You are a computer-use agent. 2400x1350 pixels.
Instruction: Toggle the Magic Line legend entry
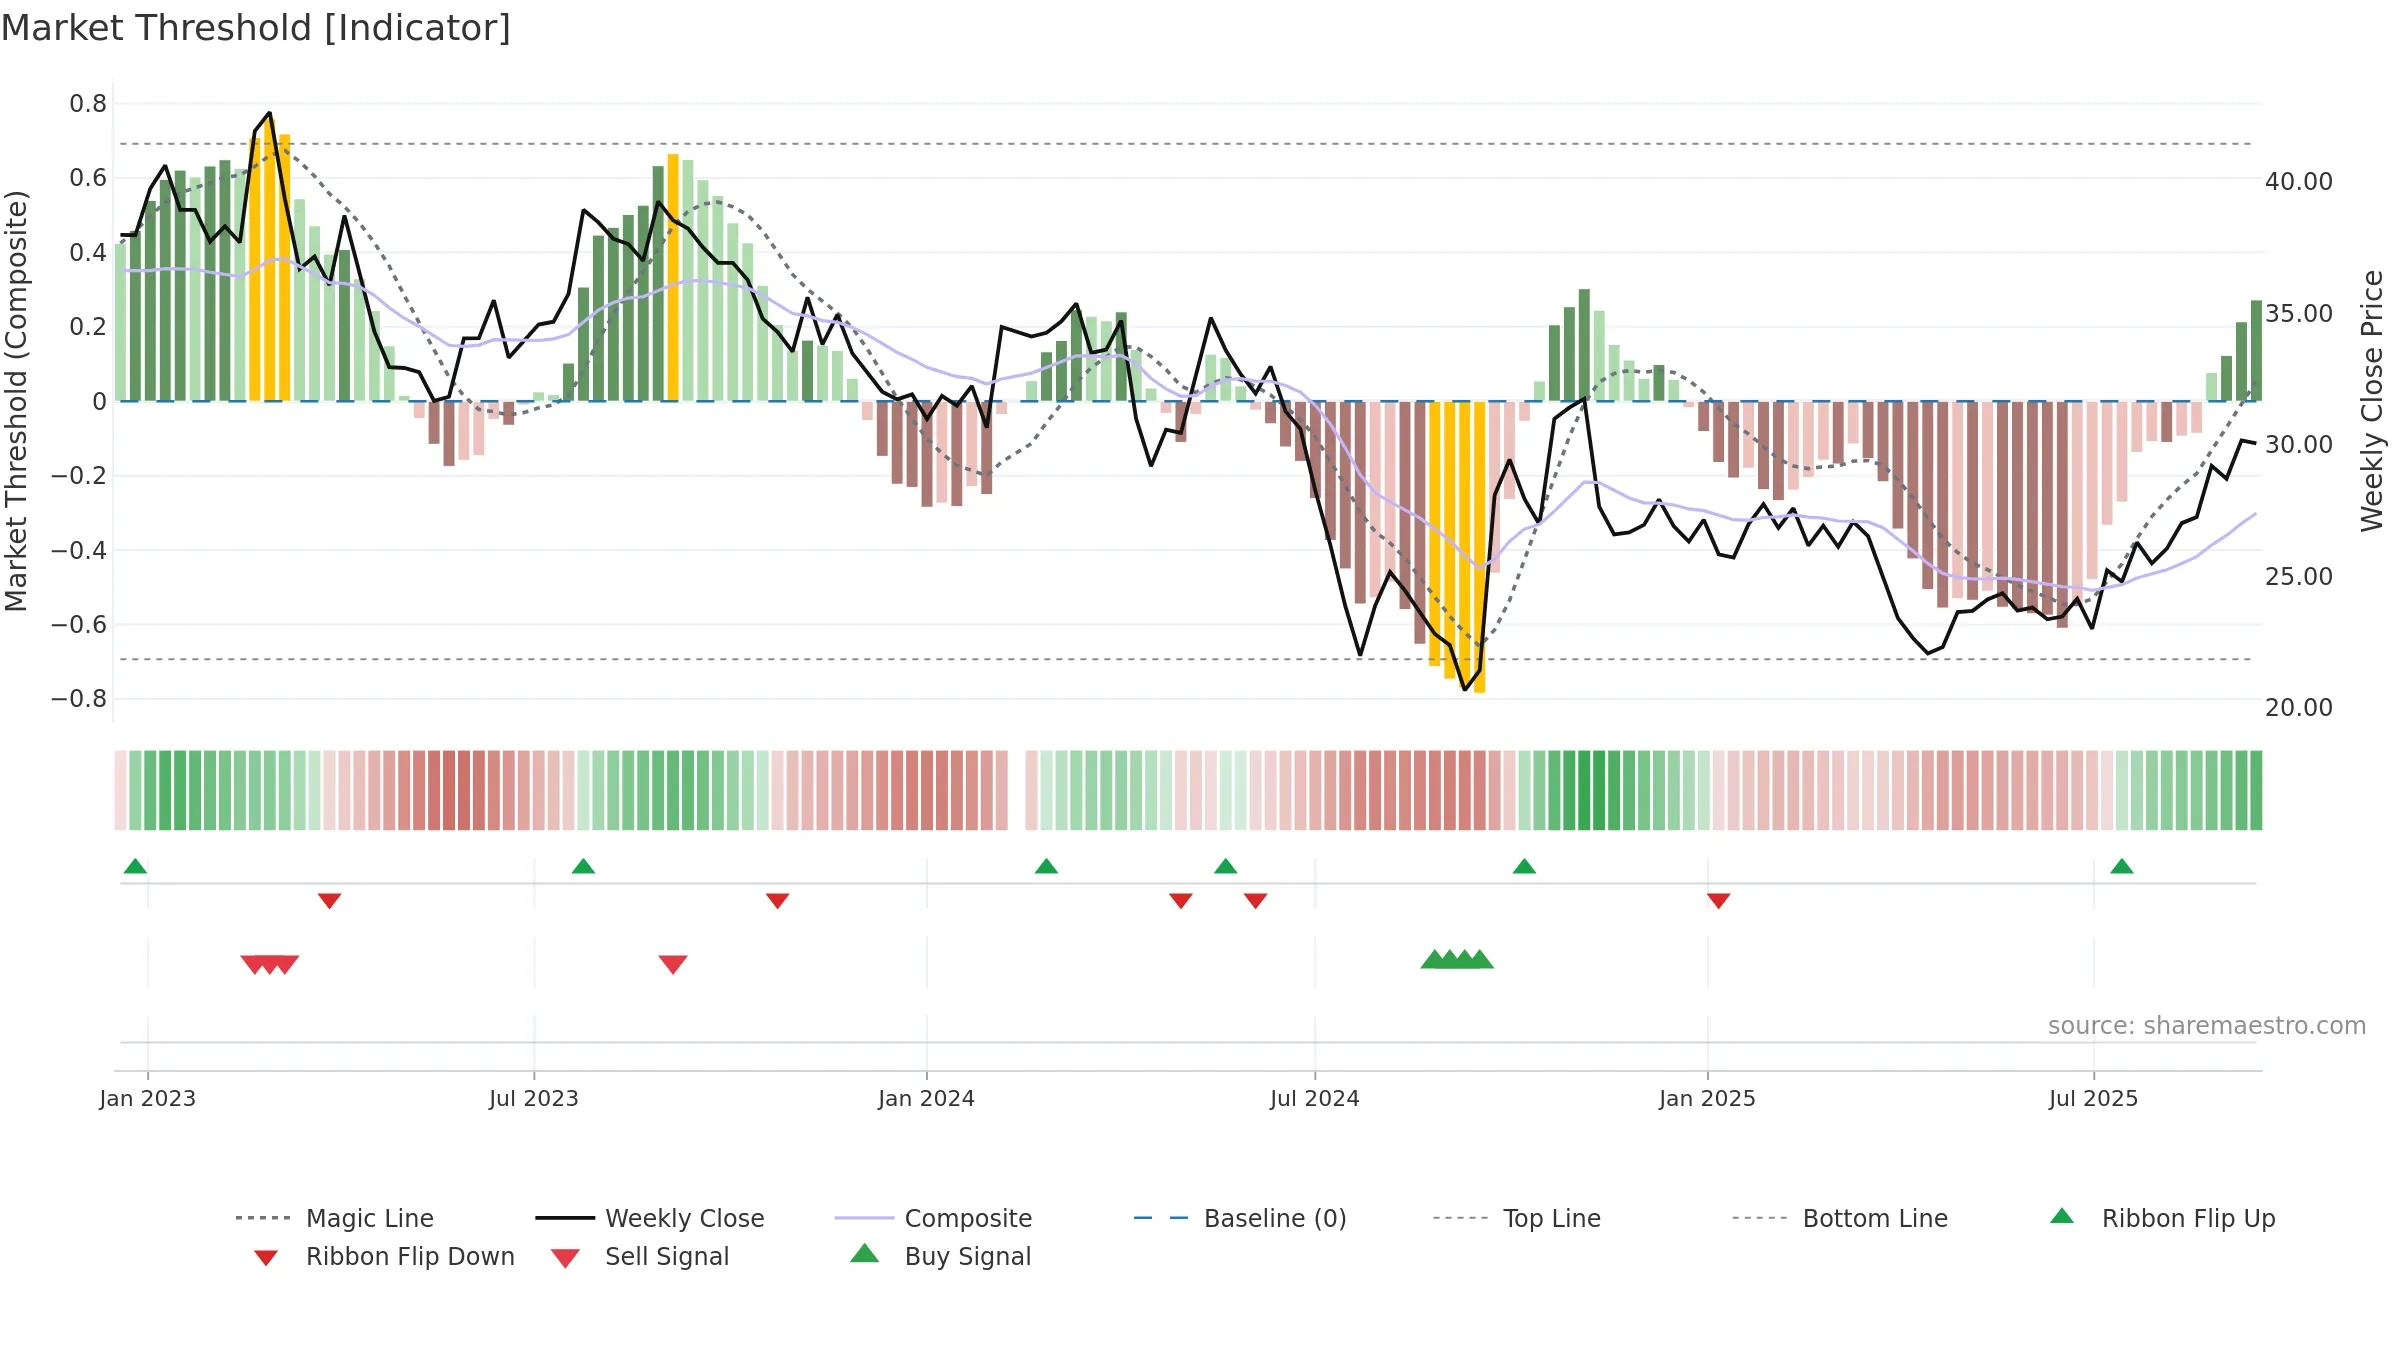click(x=334, y=1218)
